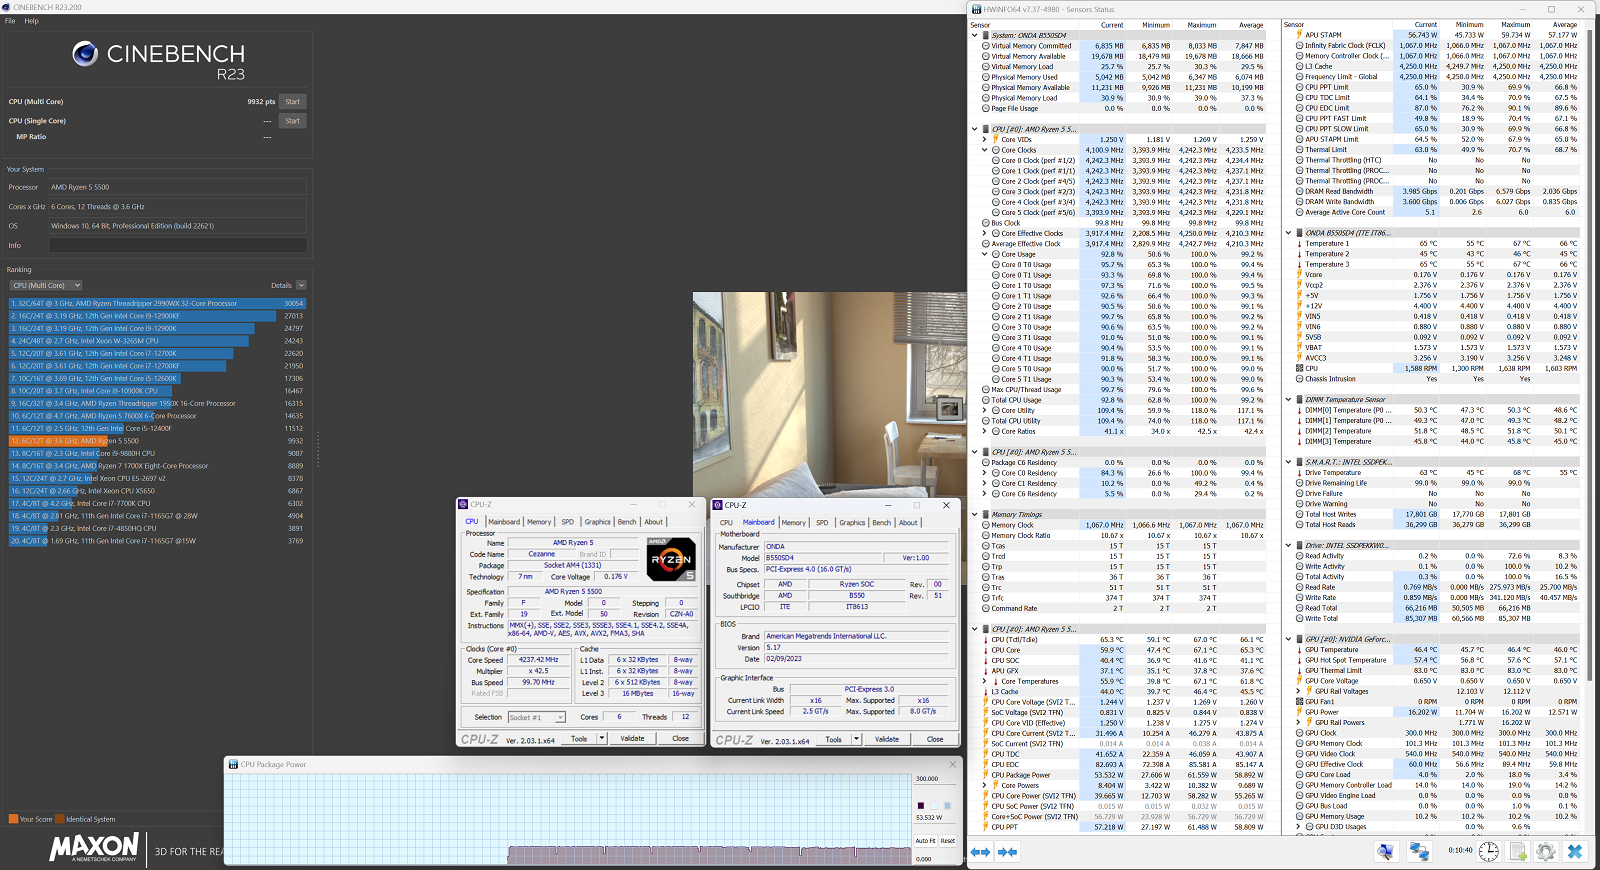Click the blue X icon in the HWiNFO toolbar
This screenshot has width=1600, height=870.
coord(1575,852)
